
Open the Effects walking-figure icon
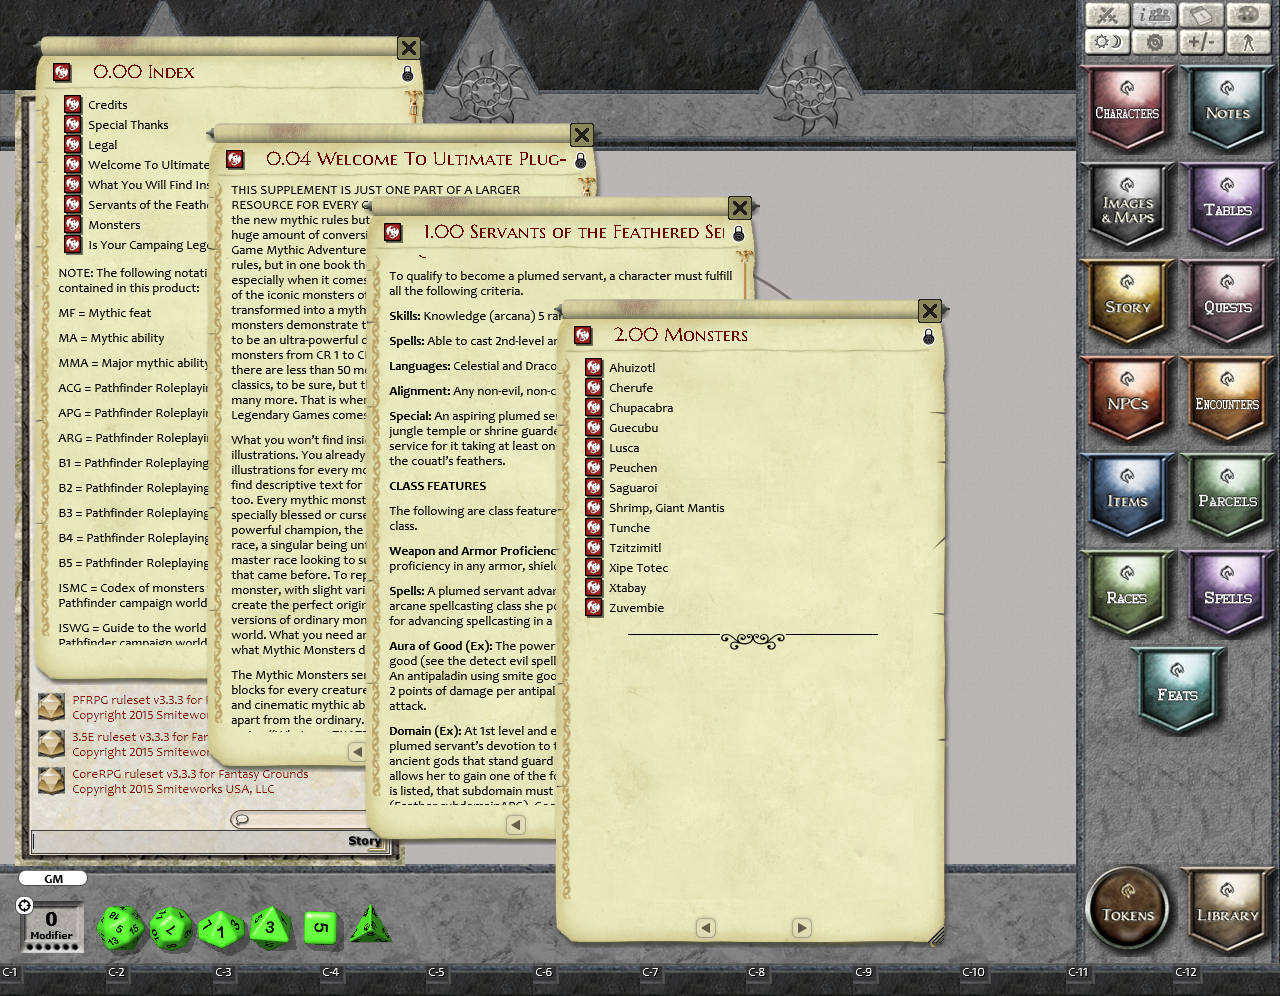tap(1246, 42)
